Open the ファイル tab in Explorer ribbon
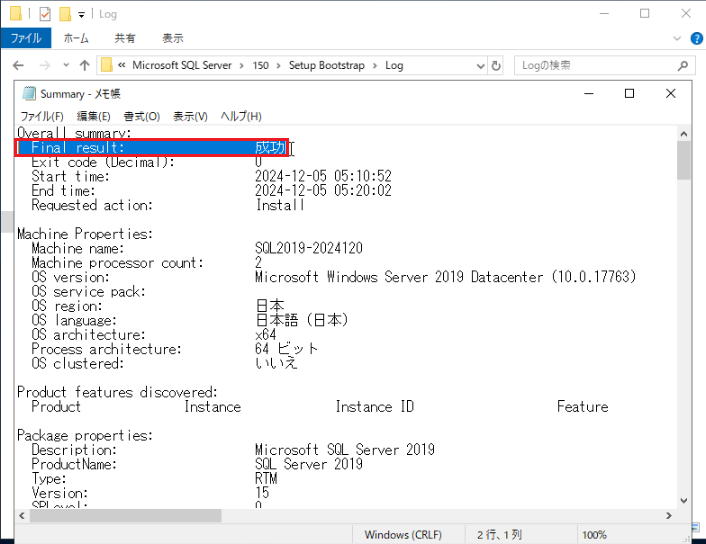The height and width of the screenshot is (544, 706). [x=26, y=38]
